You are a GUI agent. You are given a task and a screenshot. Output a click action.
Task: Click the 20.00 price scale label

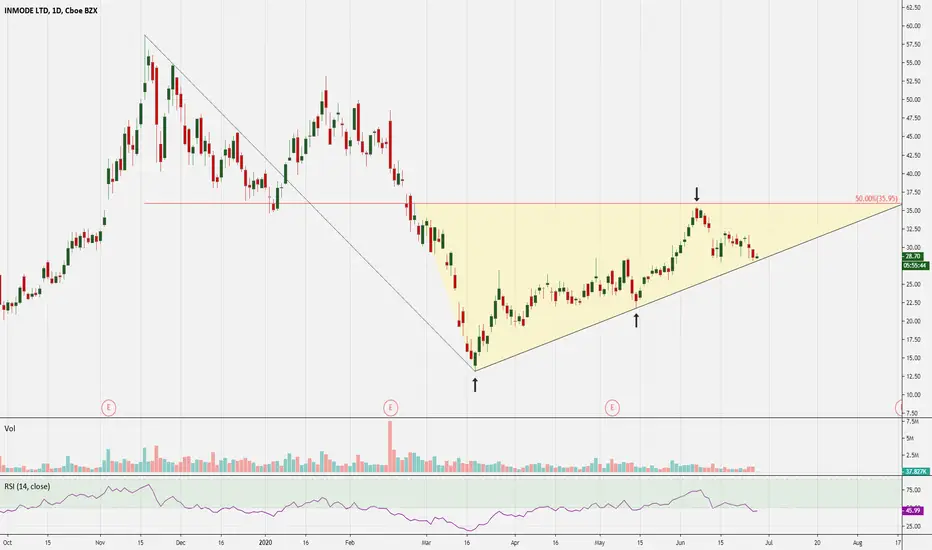(913, 321)
